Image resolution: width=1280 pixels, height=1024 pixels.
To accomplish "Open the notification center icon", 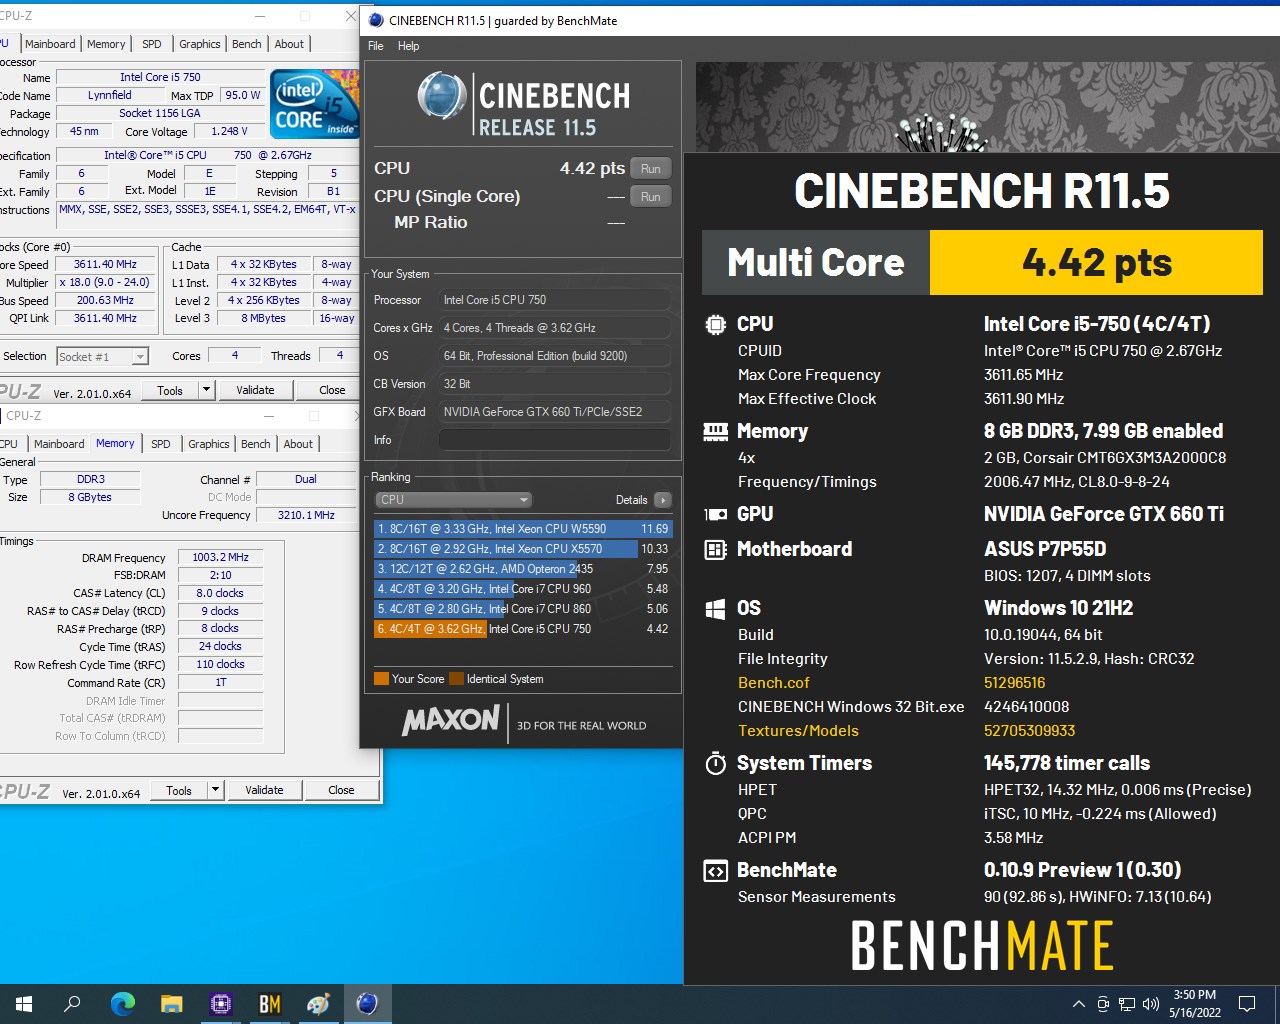I will 1247,1004.
